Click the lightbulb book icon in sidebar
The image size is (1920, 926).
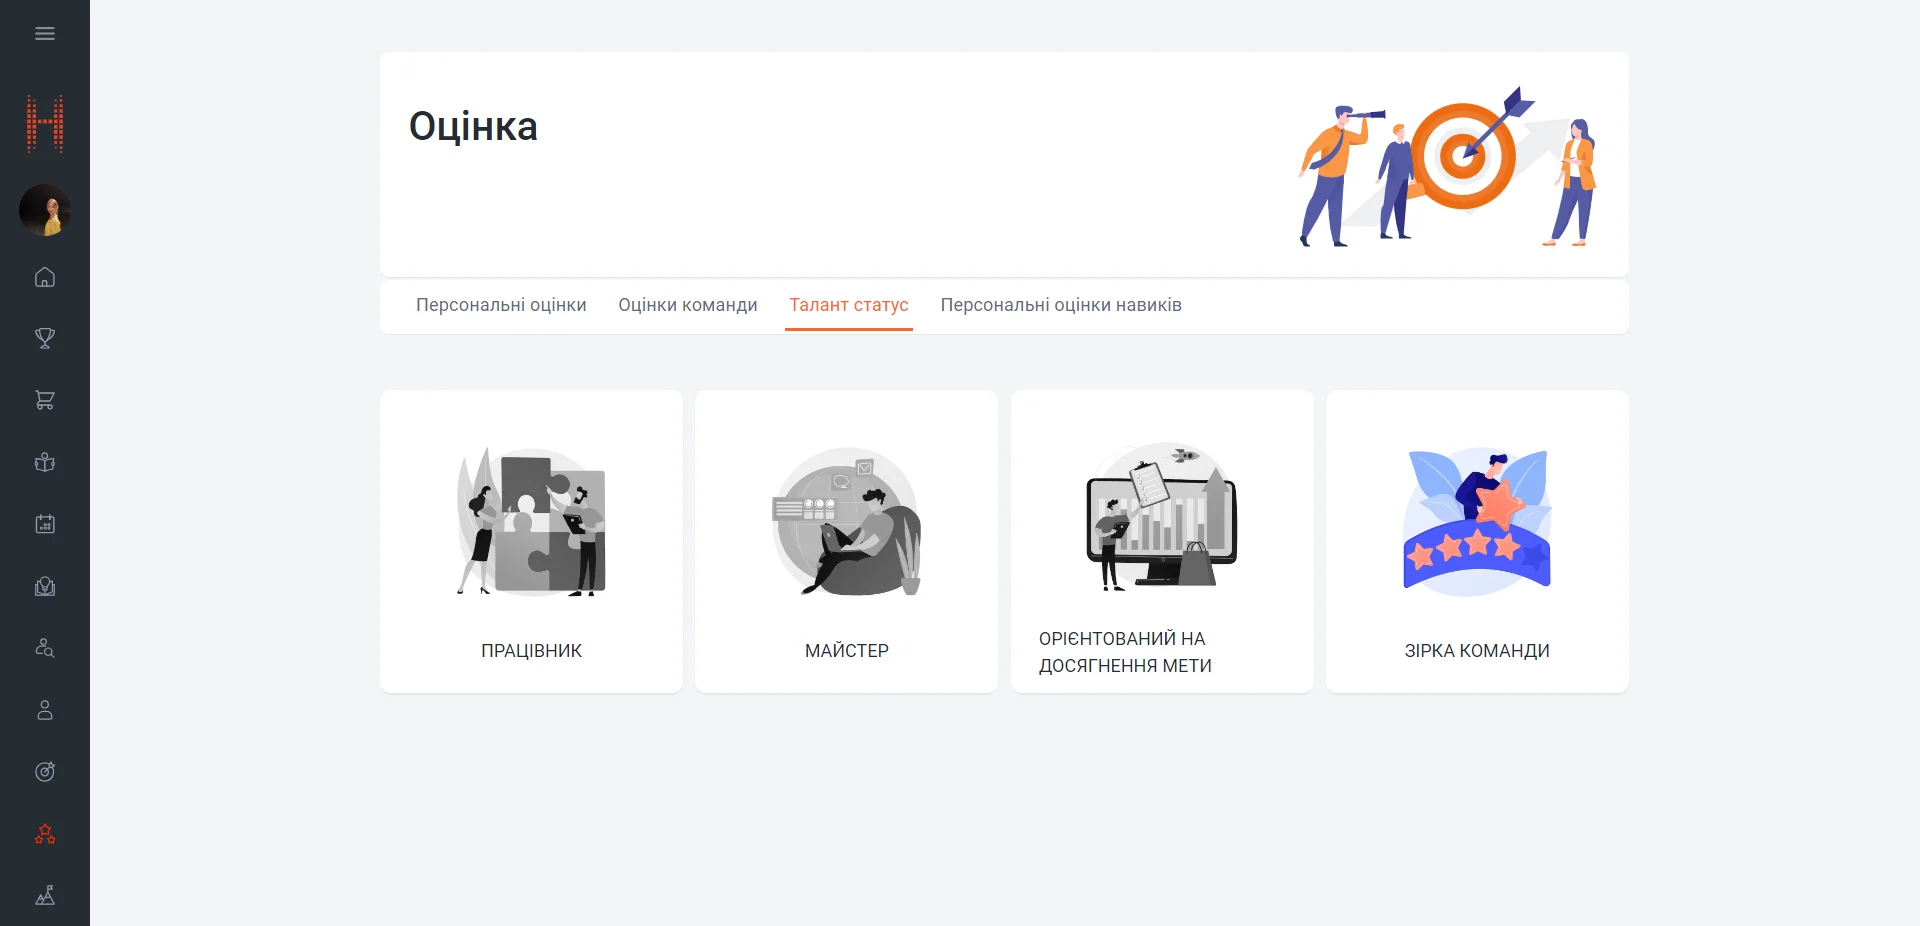(45, 586)
